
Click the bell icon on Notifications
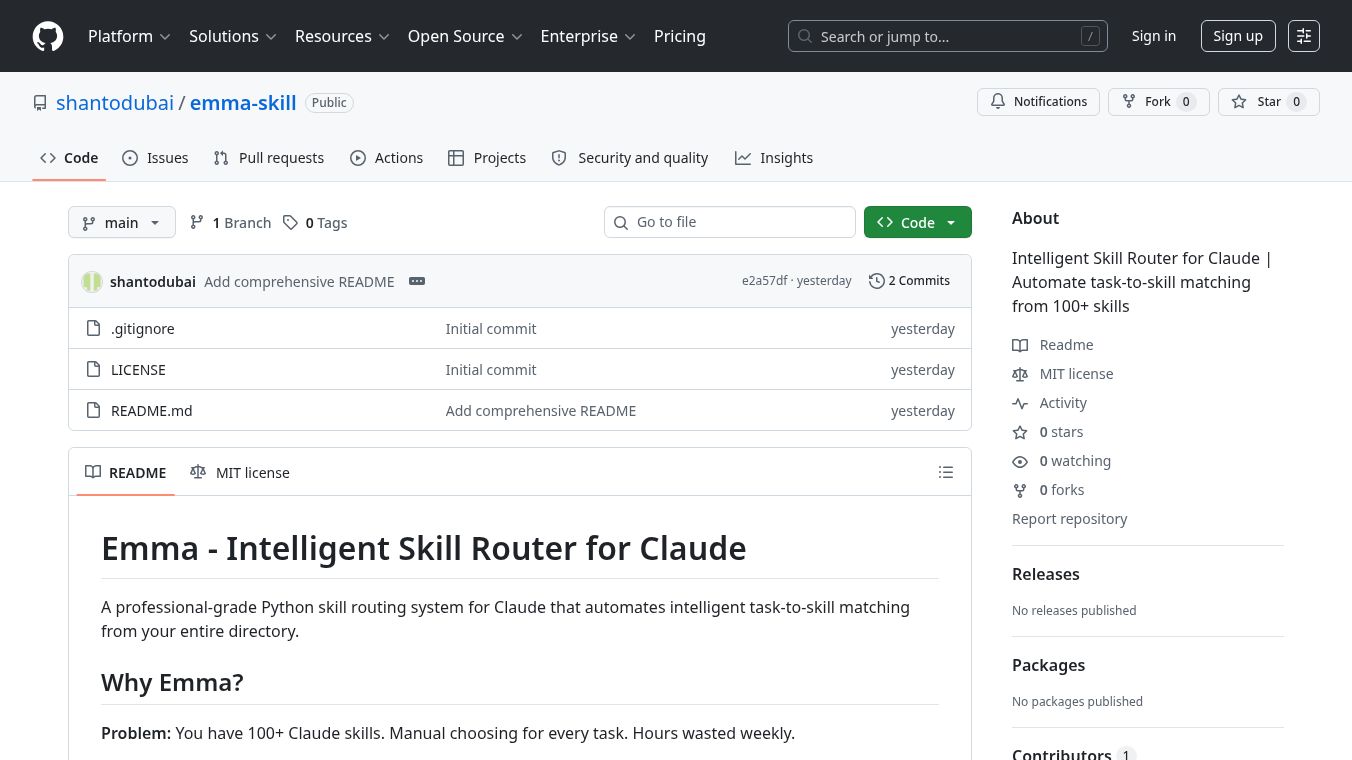pyautogui.click(x=998, y=102)
